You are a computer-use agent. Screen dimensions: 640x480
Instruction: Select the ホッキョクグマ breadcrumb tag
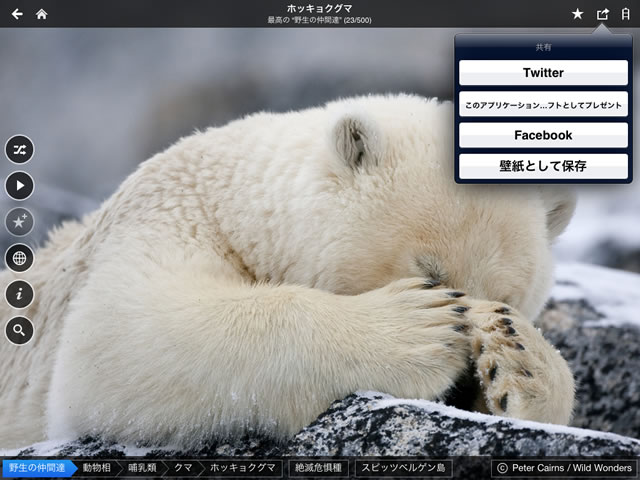242,468
